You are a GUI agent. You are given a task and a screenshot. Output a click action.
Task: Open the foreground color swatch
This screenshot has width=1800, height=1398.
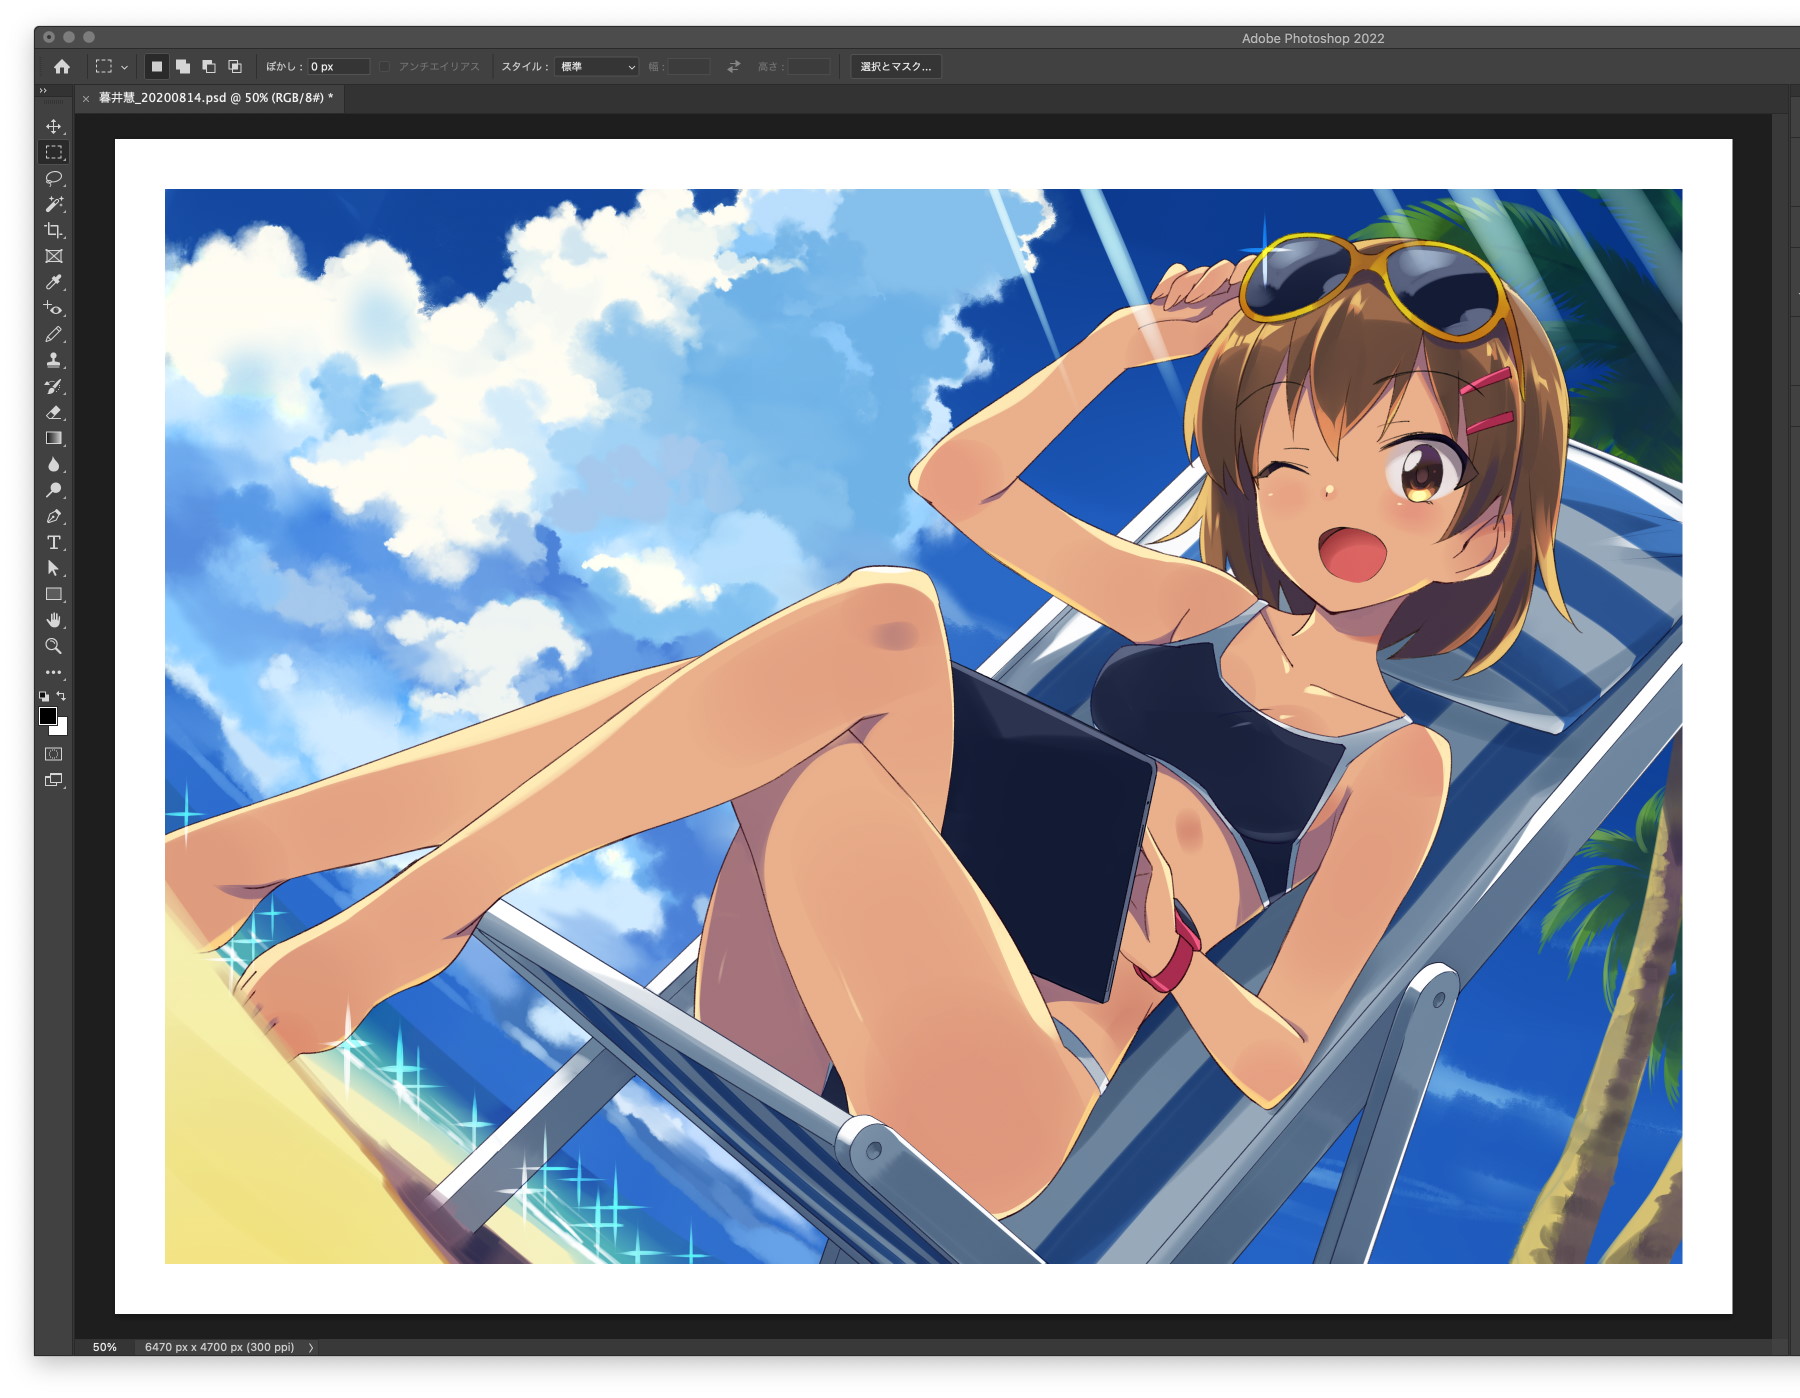coord(47,716)
